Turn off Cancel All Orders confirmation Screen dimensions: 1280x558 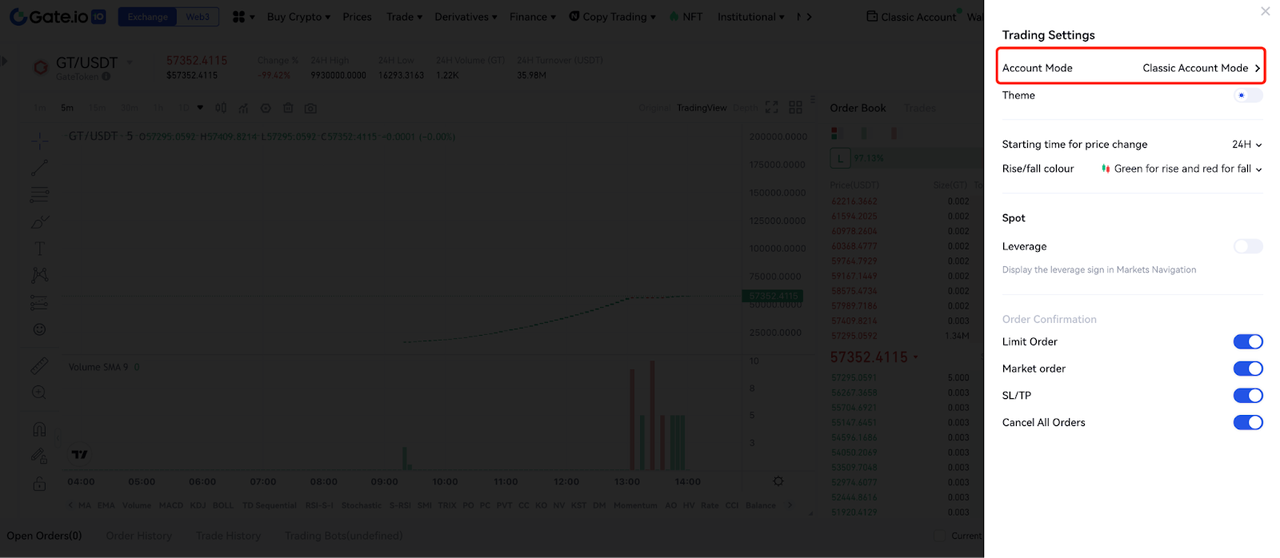click(1247, 423)
